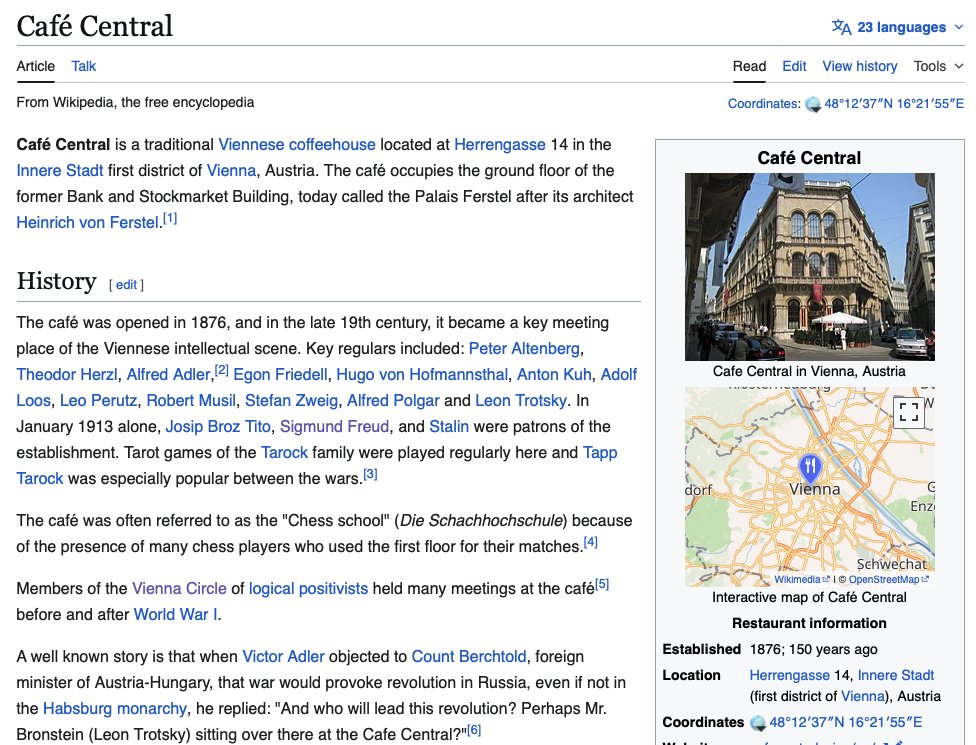Open the World War I link
Image resolution: width=976 pixels, height=745 pixels.
(176, 614)
